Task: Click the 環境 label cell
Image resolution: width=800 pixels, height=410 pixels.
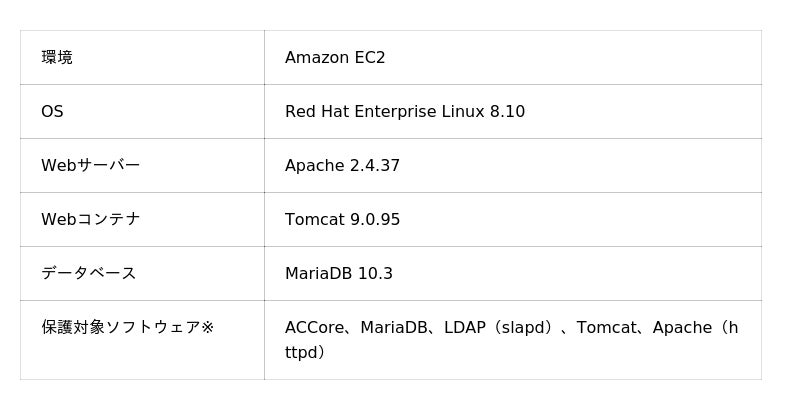Action: pyautogui.click(x=57, y=58)
